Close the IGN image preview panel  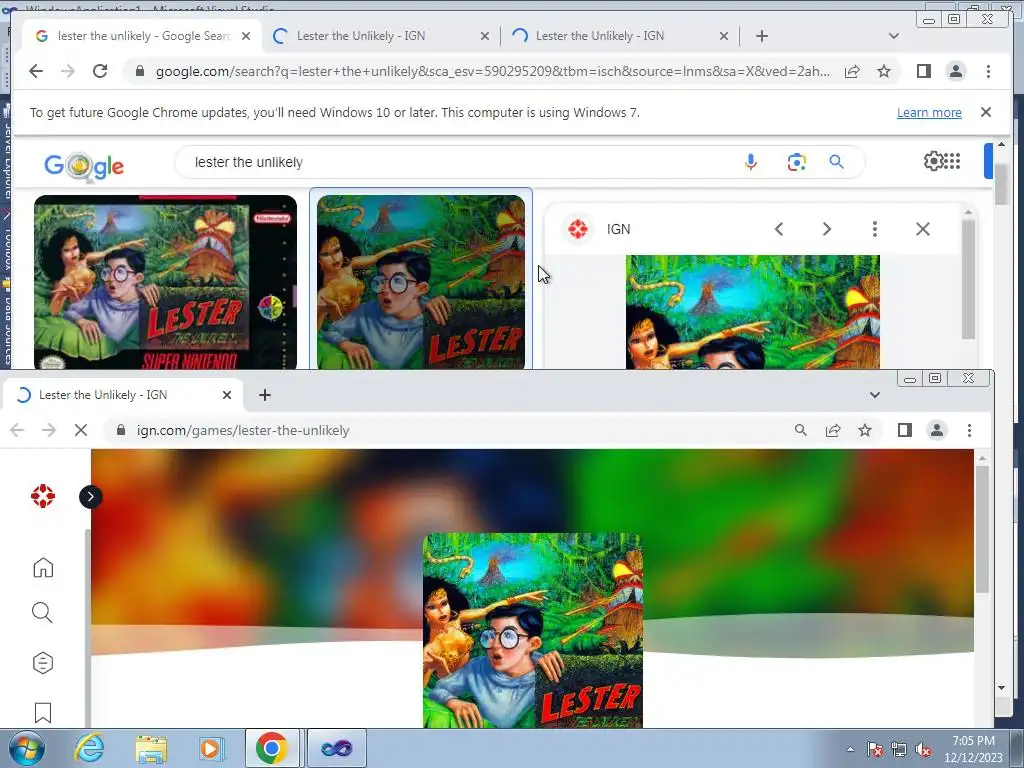coord(922,229)
